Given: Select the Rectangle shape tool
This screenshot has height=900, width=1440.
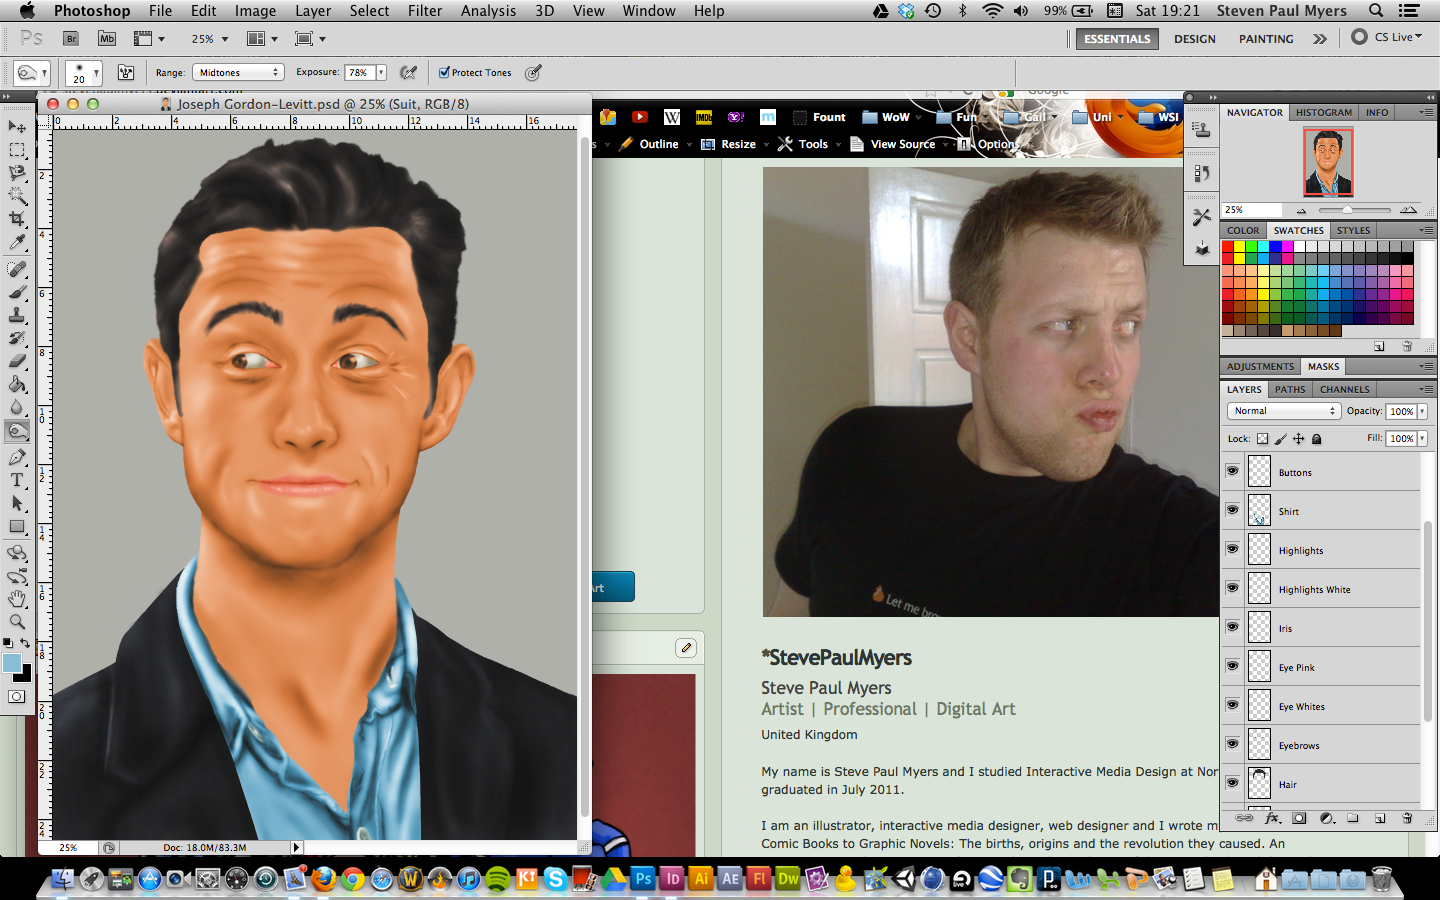Looking at the screenshot, I should click(x=17, y=527).
